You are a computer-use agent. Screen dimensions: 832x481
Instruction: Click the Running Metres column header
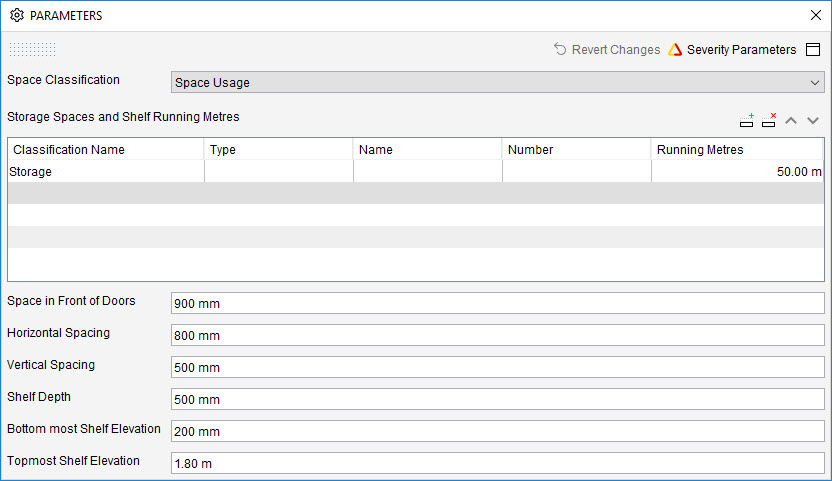pos(737,150)
